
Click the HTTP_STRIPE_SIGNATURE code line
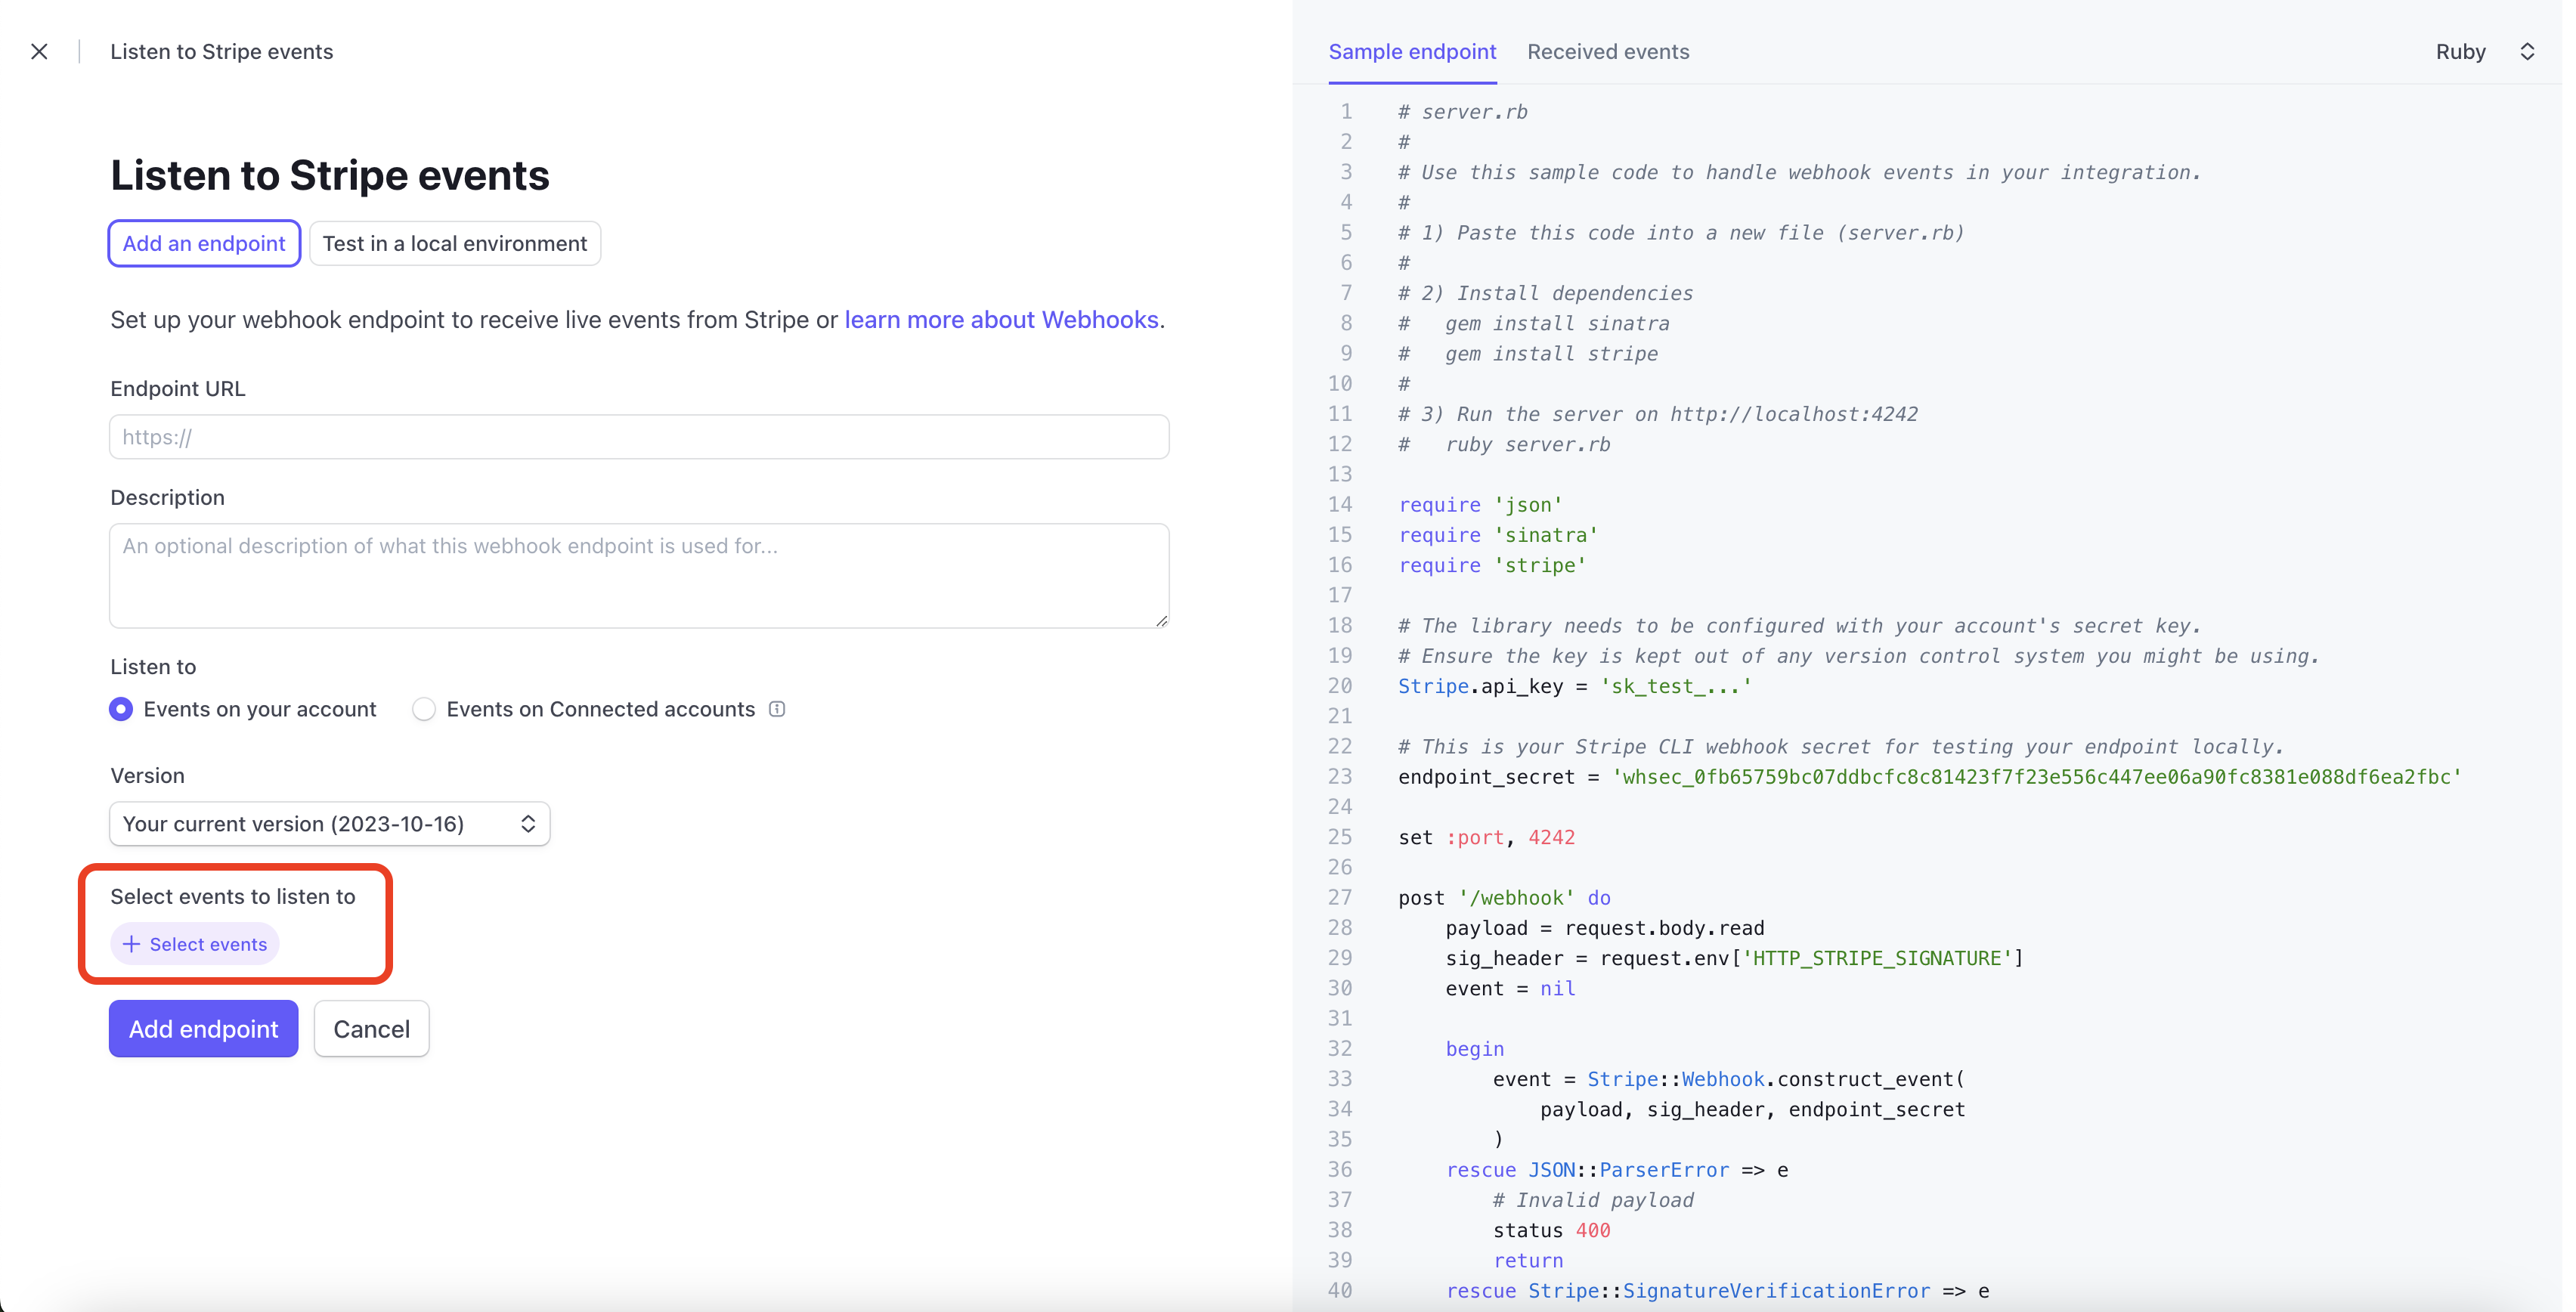[x=1734, y=958]
